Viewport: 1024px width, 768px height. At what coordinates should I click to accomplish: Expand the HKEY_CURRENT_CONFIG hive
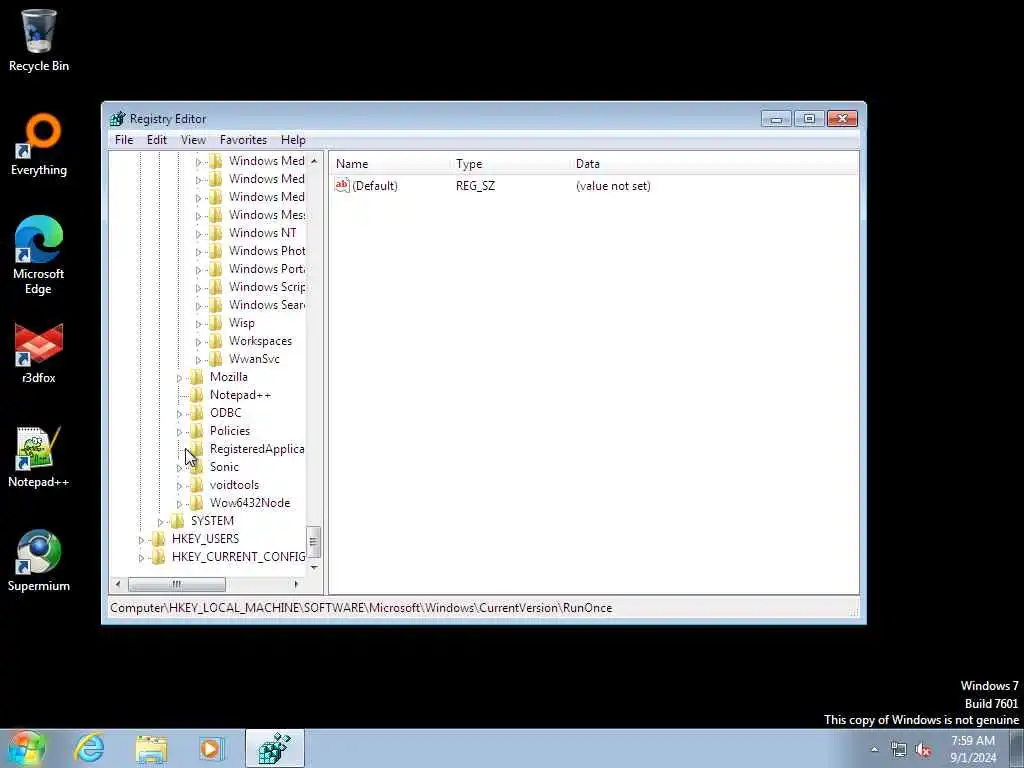142,558
